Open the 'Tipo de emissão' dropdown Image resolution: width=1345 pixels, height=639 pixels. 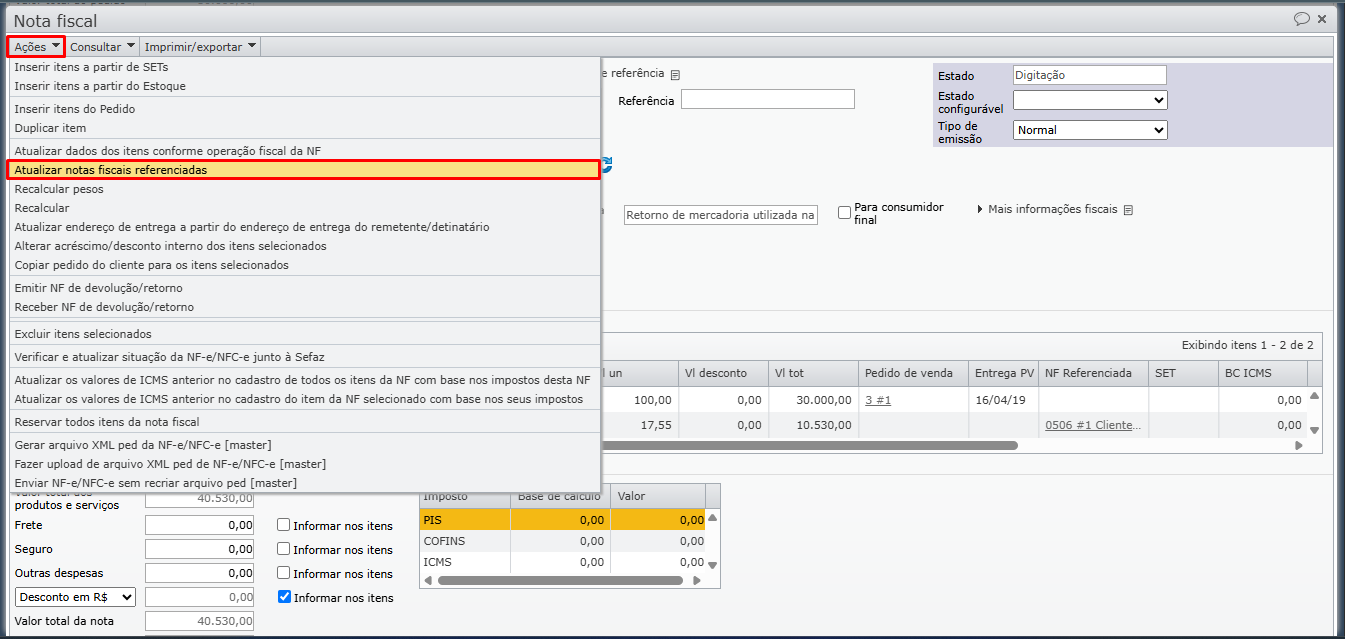click(x=1090, y=130)
